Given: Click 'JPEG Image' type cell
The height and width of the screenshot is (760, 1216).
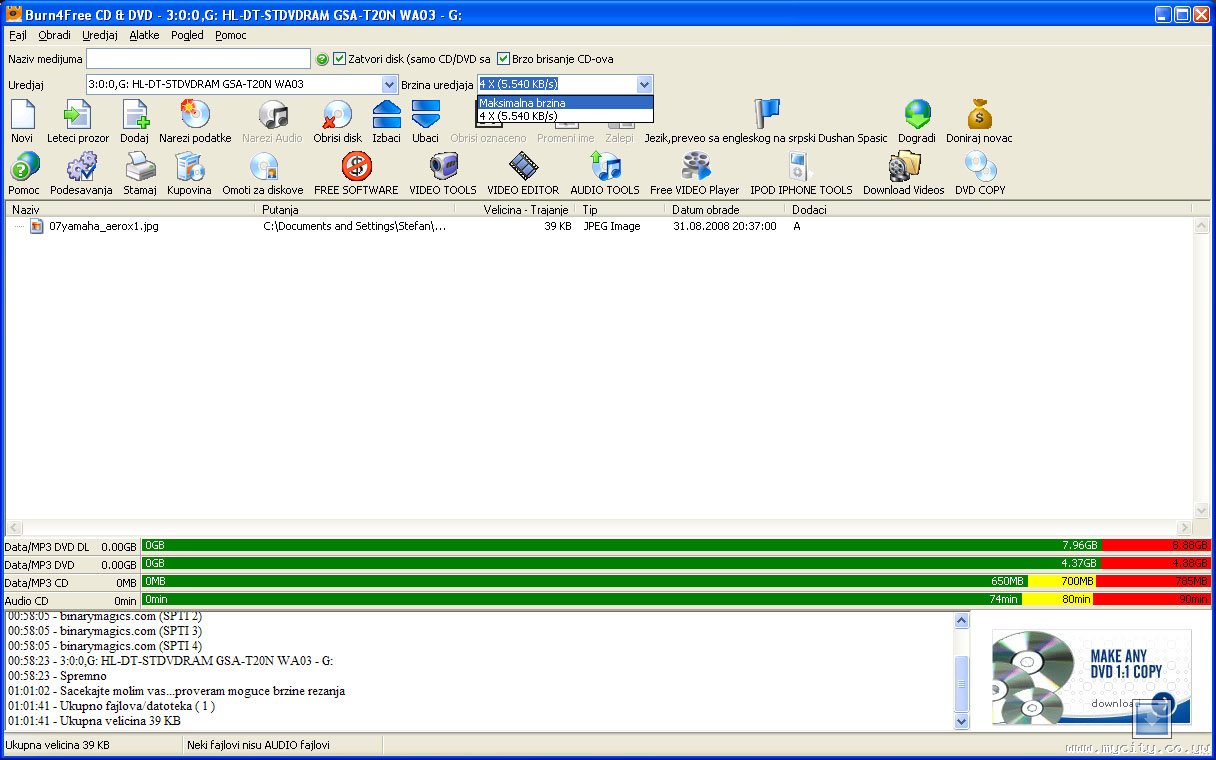Looking at the screenshot, I should (x=612, y=227).
